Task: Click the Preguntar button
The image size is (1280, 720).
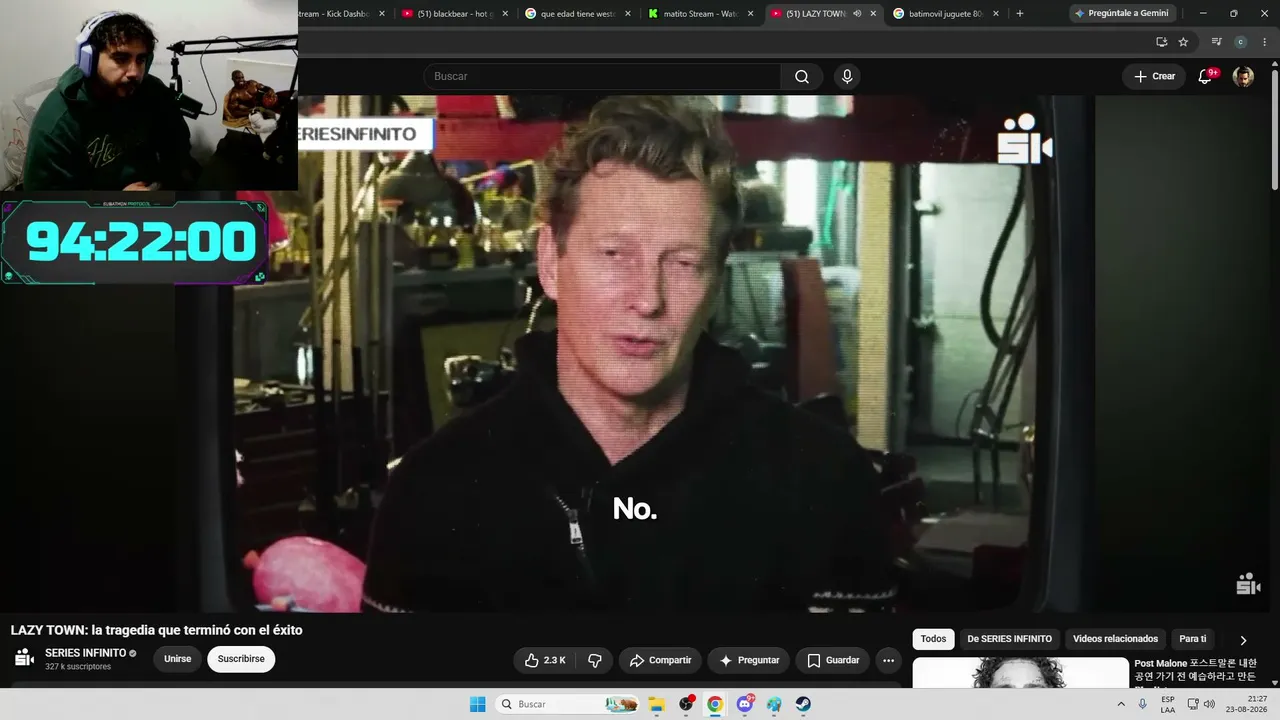Action: click(749, 660)
